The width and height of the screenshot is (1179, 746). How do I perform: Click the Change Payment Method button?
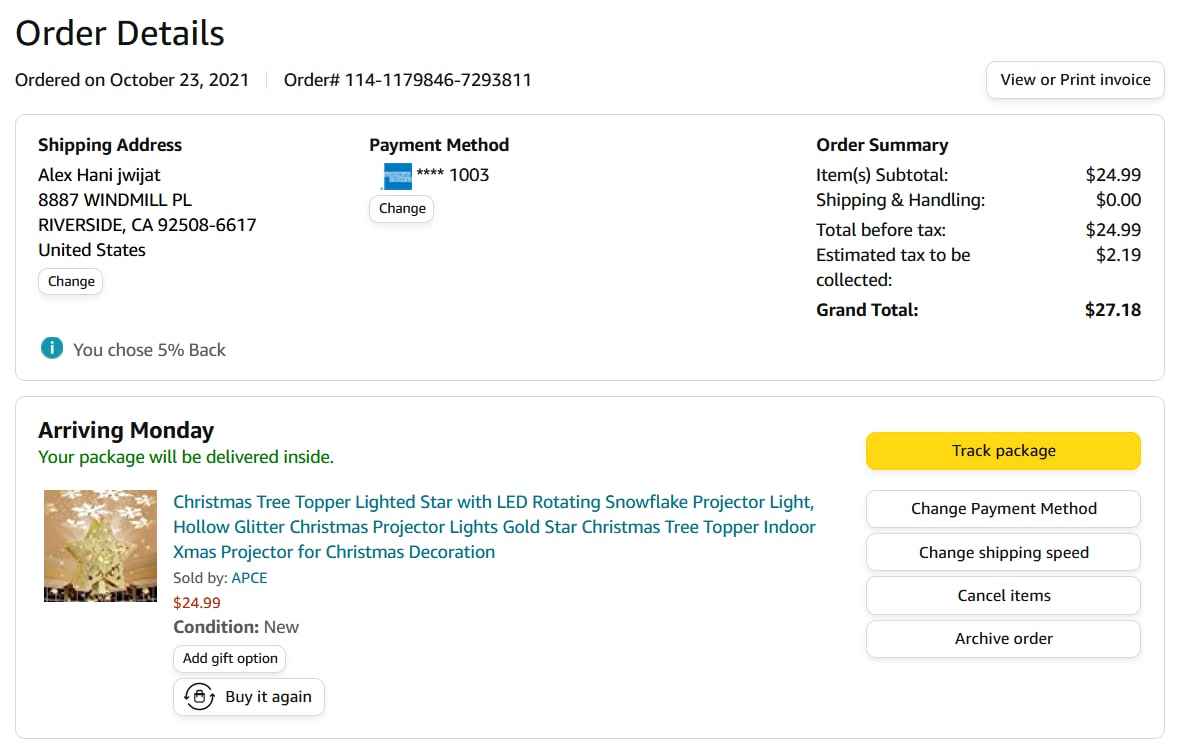point(1003,509)
